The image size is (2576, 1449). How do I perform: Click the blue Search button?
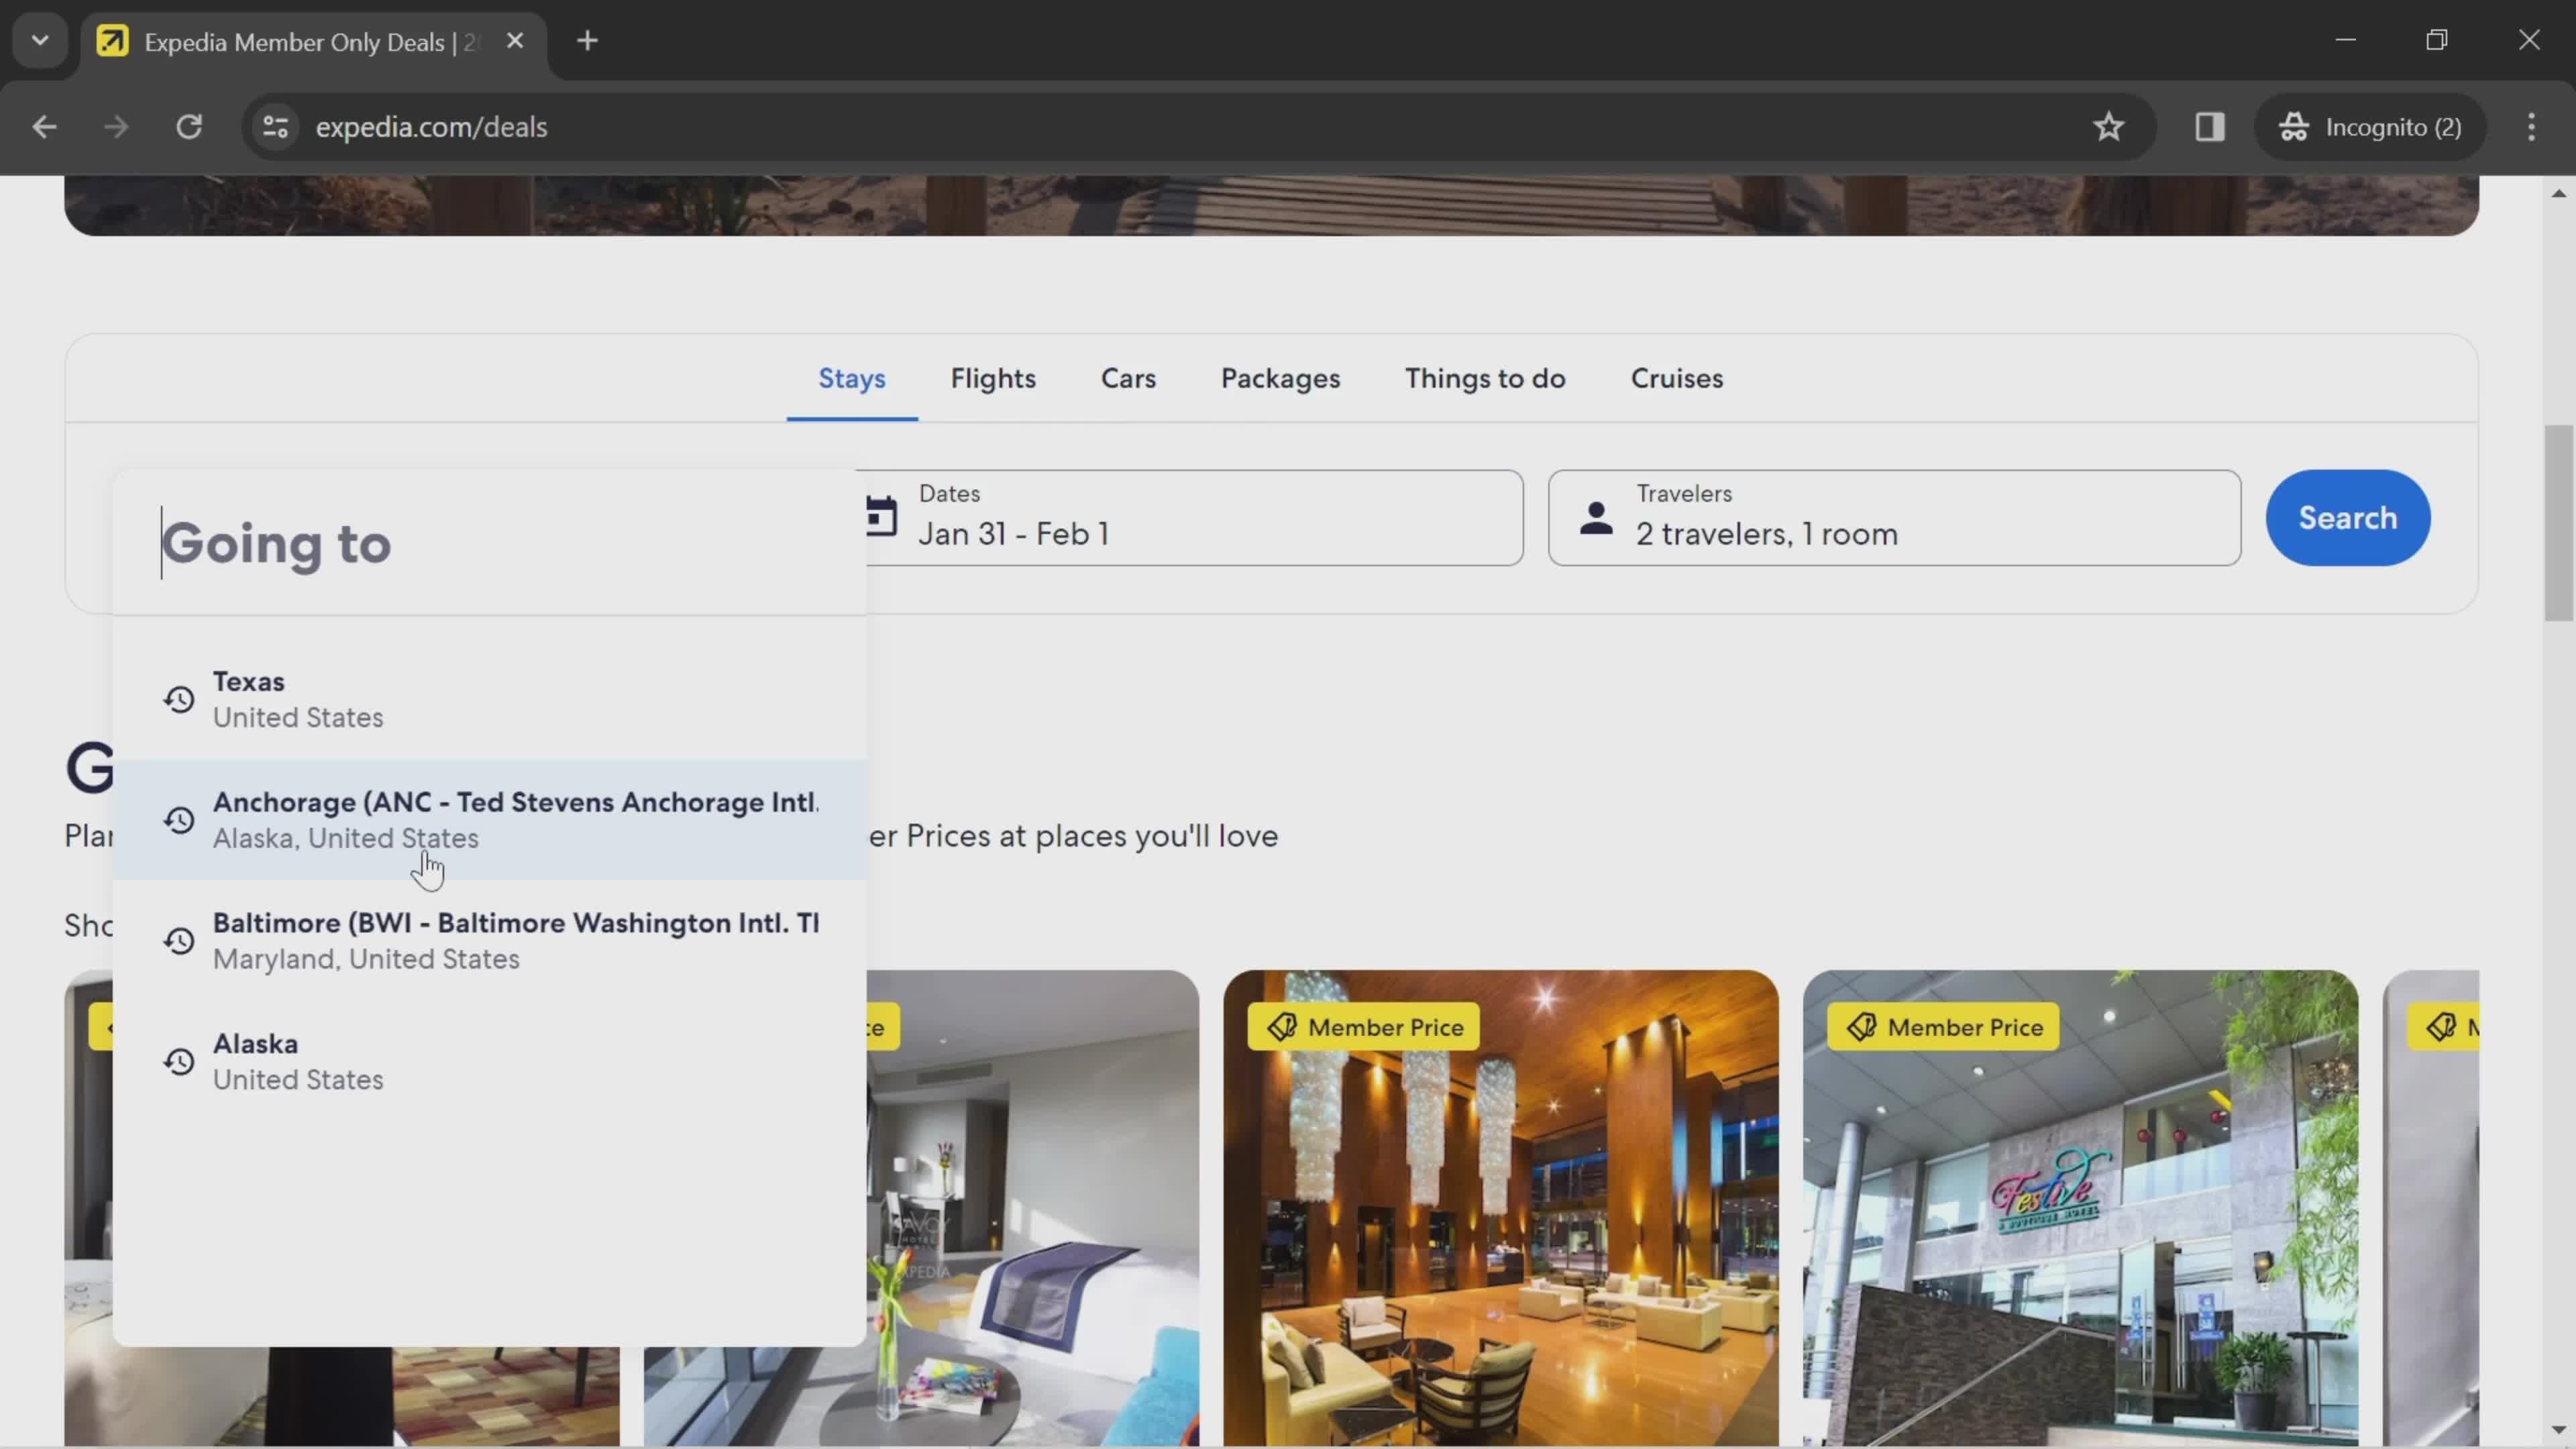(x=2347, y=518)
